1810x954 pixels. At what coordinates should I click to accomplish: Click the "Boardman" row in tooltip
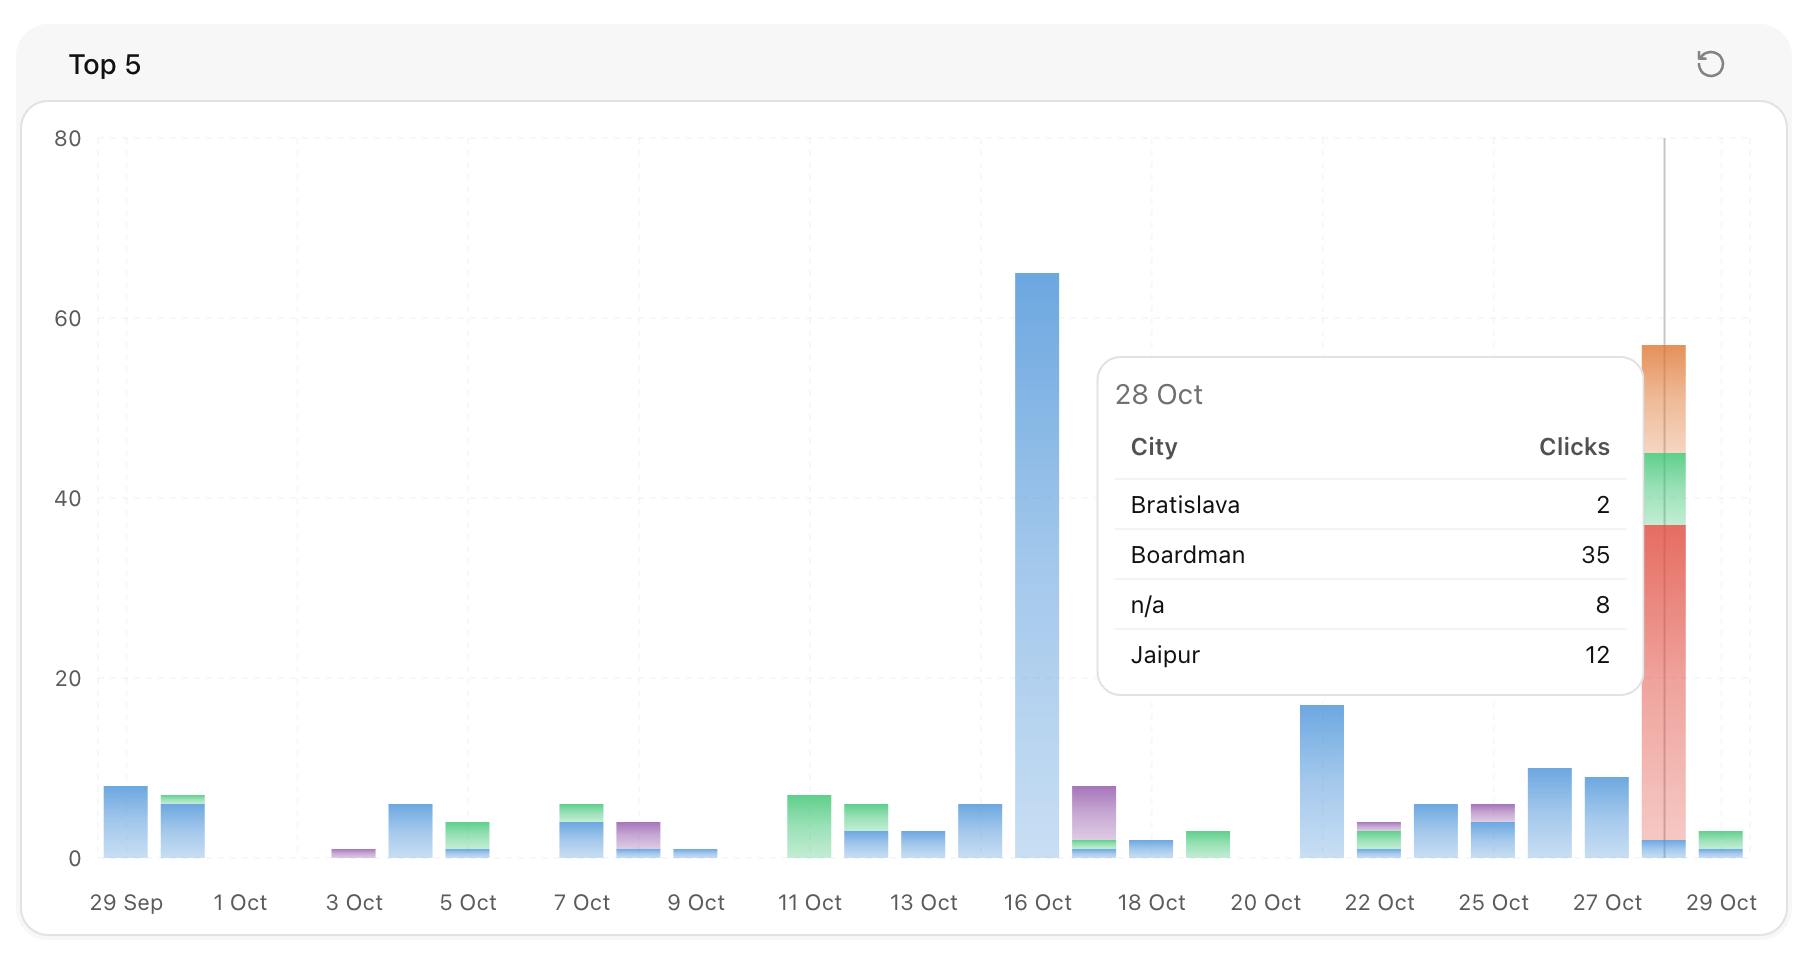pos(1370,555)
